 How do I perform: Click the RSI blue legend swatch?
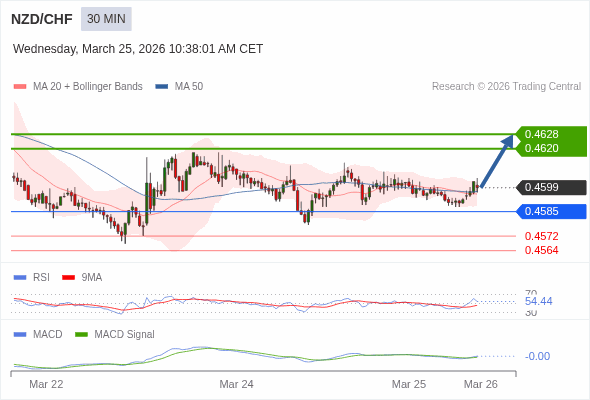[x=20, y=278]
